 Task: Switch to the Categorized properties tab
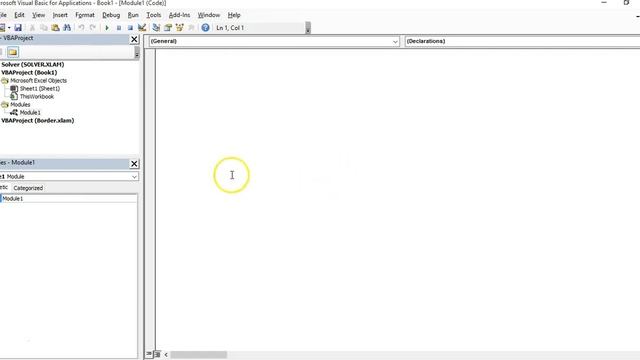coord(28,188)
